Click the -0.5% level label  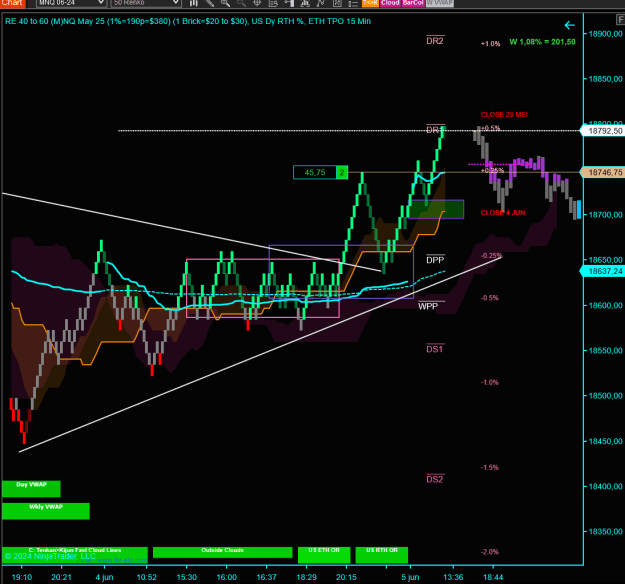pos(490,298)
